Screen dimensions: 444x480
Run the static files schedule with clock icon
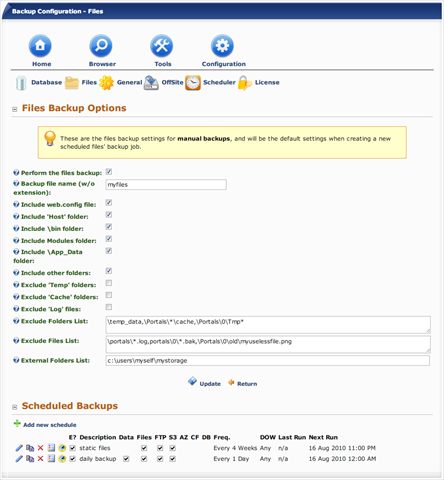[62, 448]
